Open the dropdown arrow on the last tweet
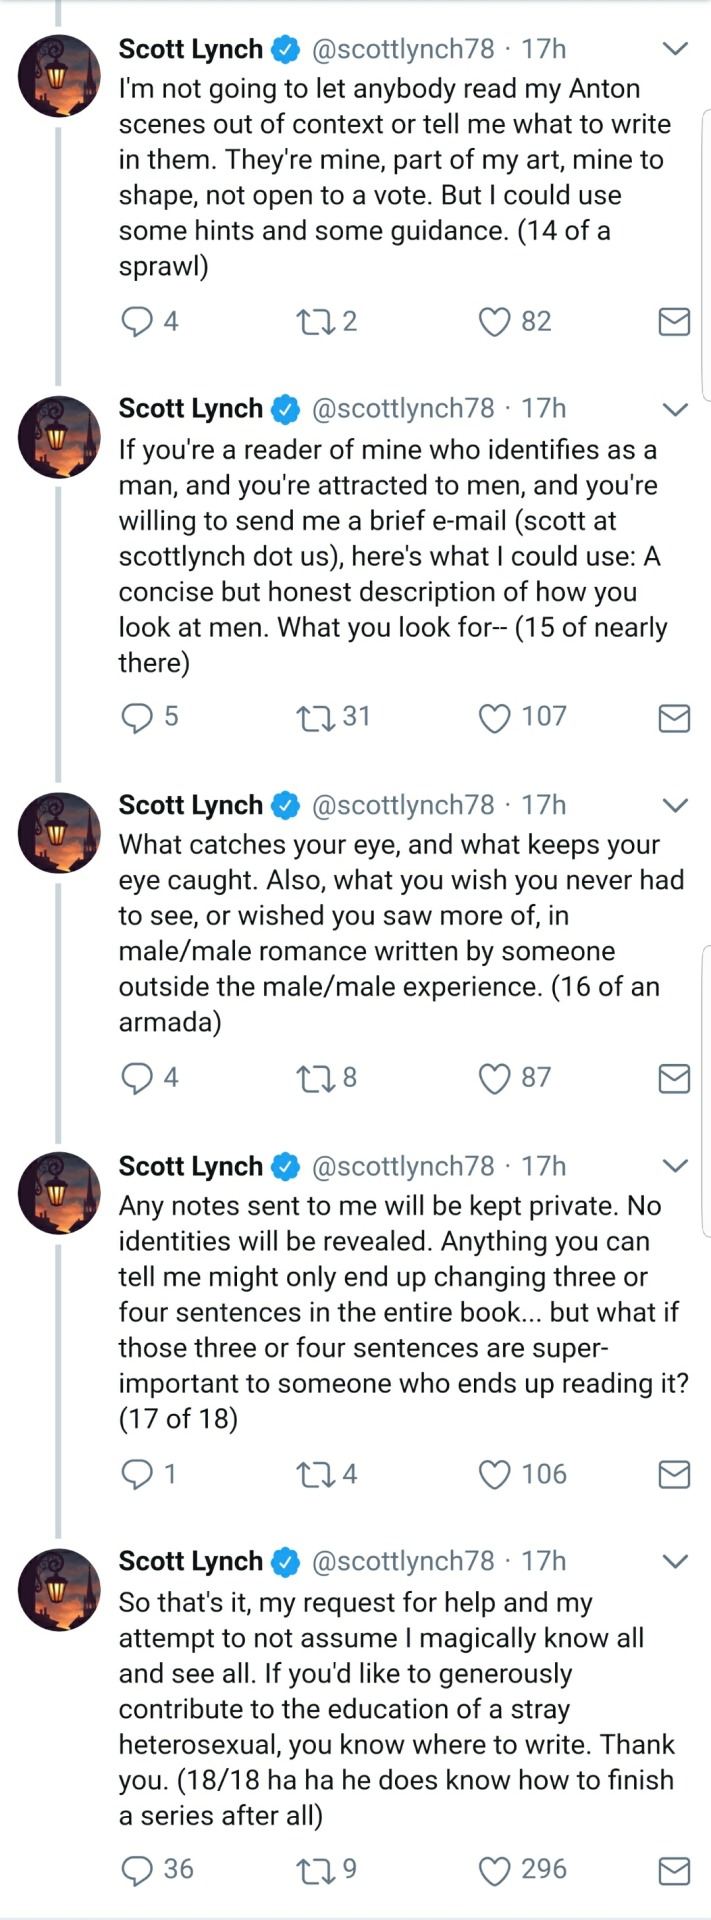This screenshot has width=711, height=1920. 676,1561
